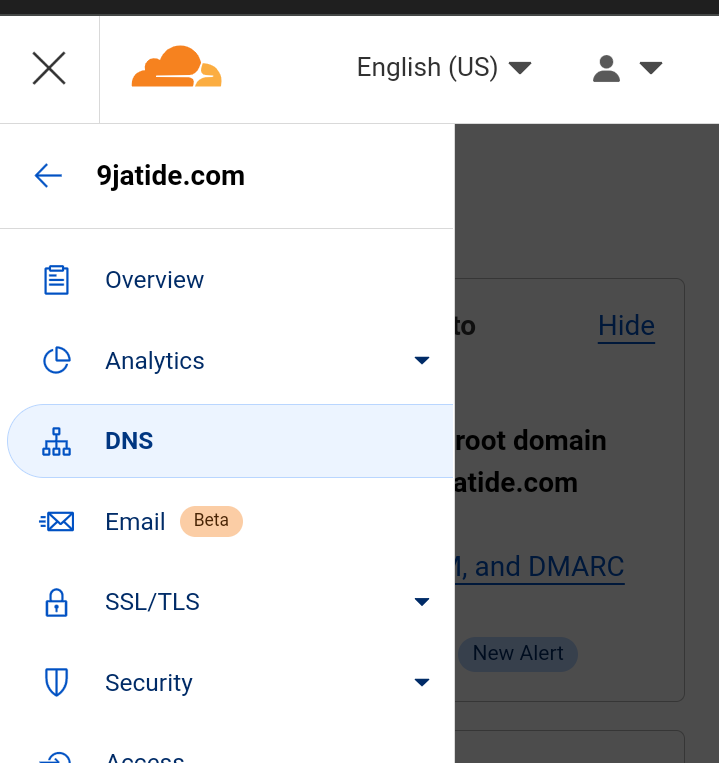
Task: Expand the Analytics submenu arrow
Action: point(422,360)
